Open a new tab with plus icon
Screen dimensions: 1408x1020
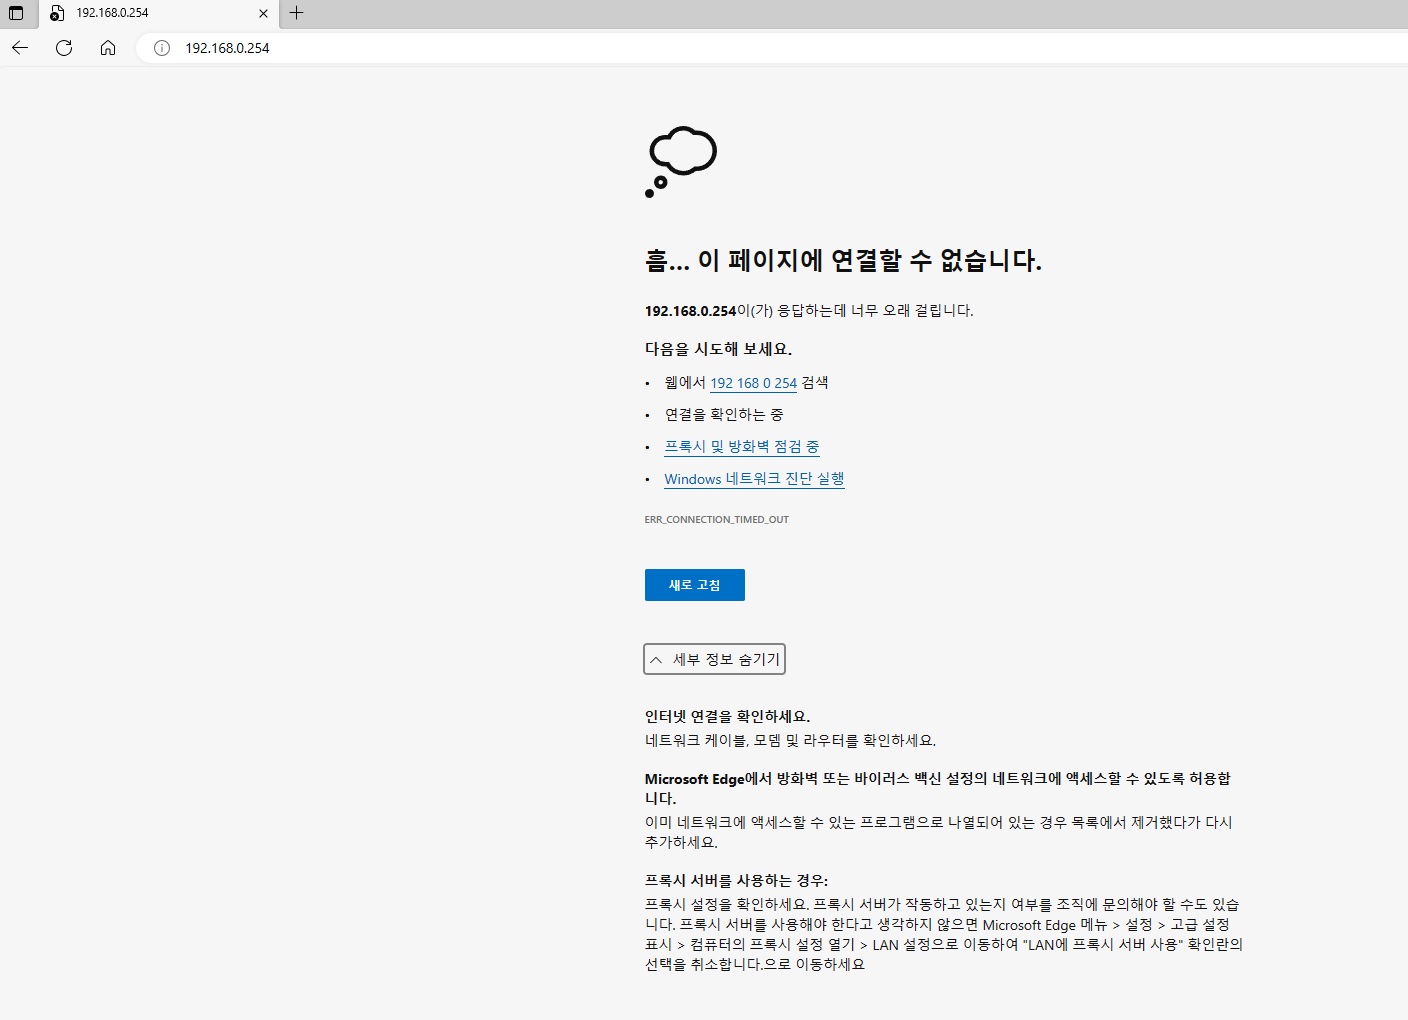click(296, 13)
